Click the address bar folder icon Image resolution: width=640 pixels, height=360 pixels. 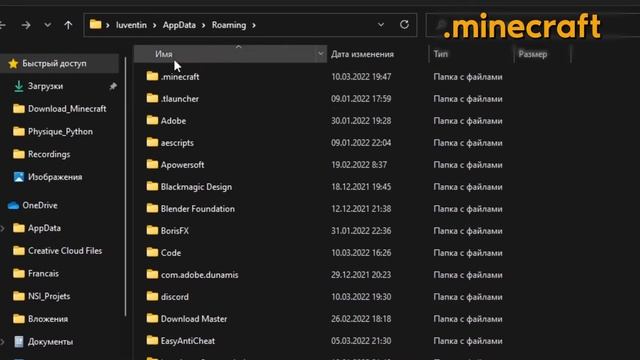(96, 25)
